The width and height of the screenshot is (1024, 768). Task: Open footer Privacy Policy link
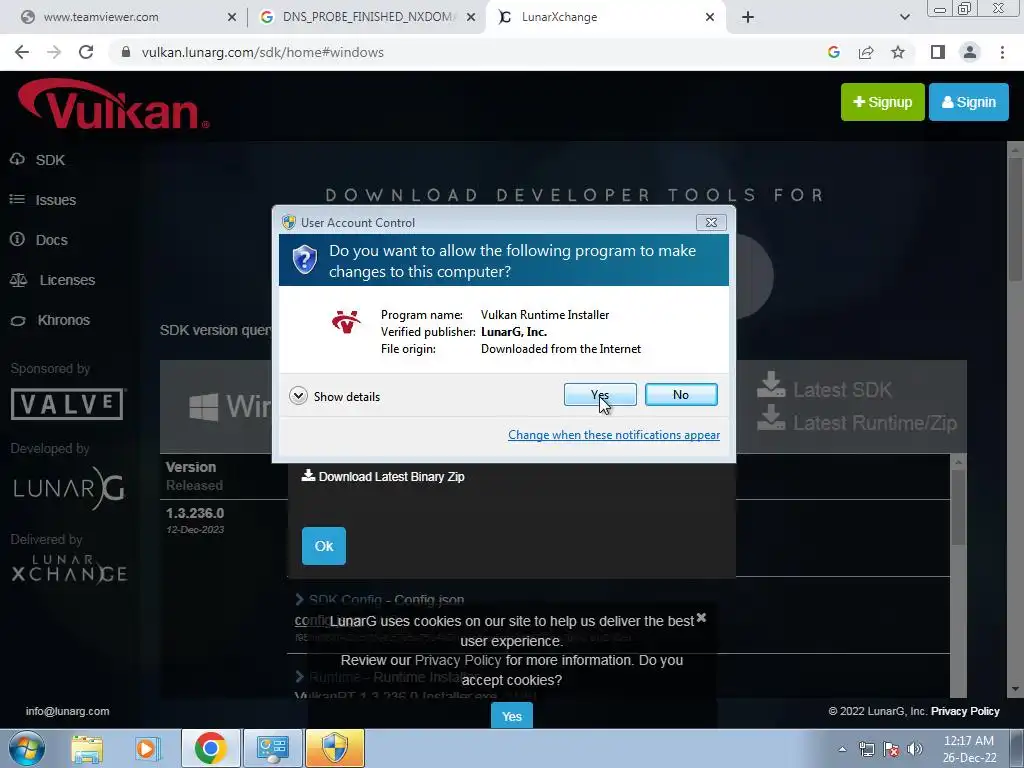point(965,711)
